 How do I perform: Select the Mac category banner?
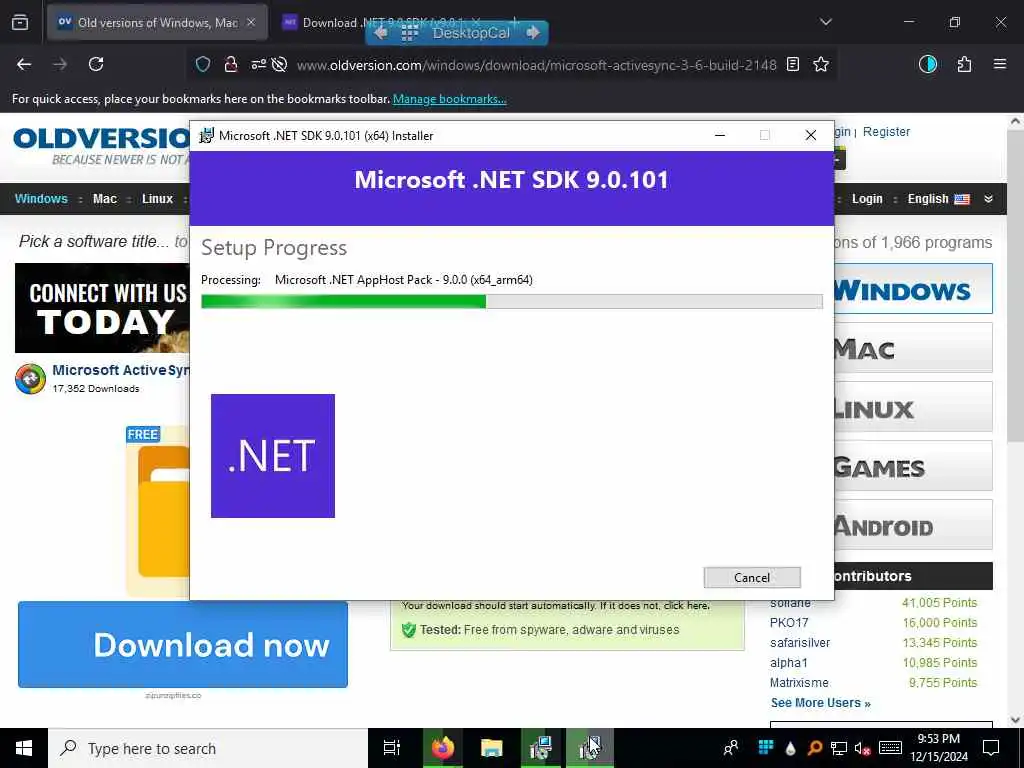pos(913,347)
